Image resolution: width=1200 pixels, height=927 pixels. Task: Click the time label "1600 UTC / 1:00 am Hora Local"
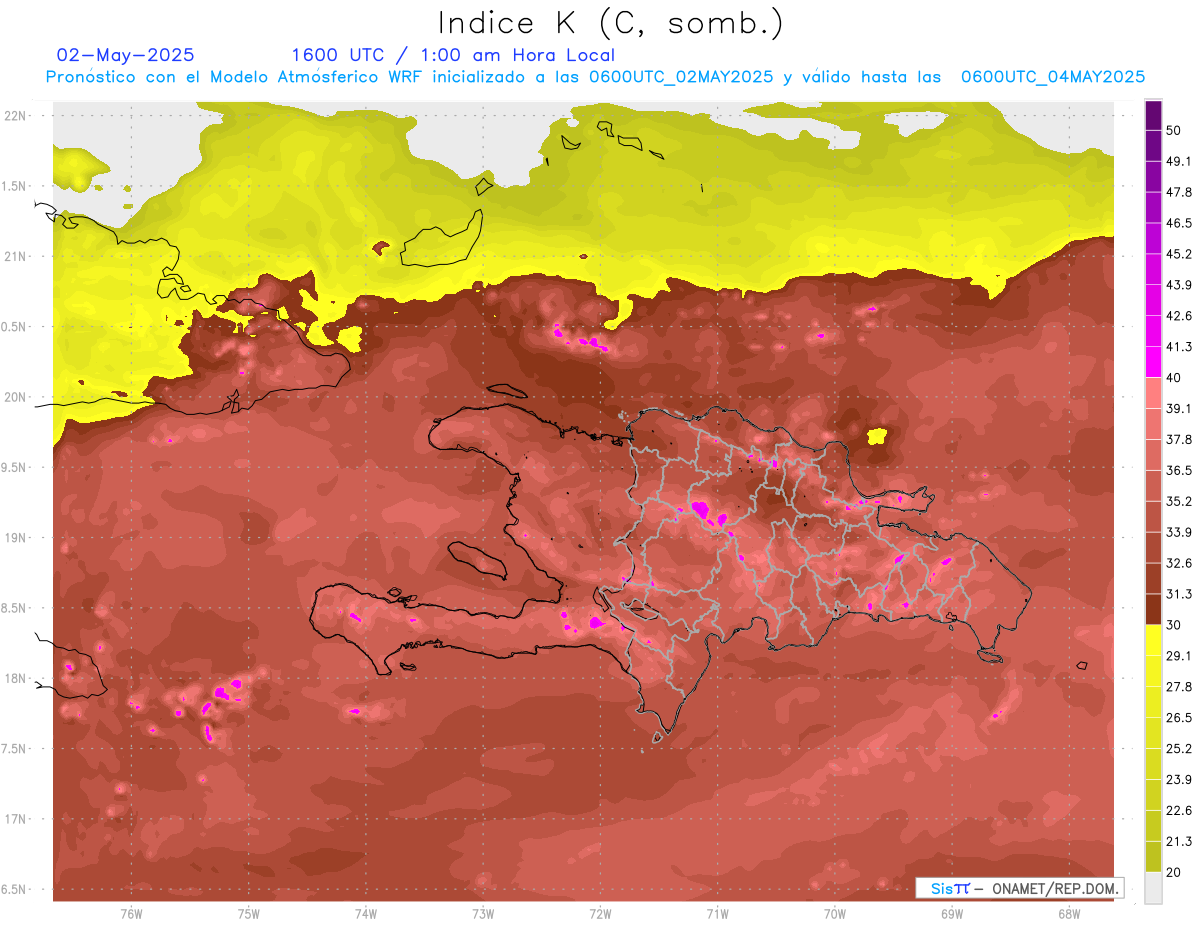coord(453,55)
